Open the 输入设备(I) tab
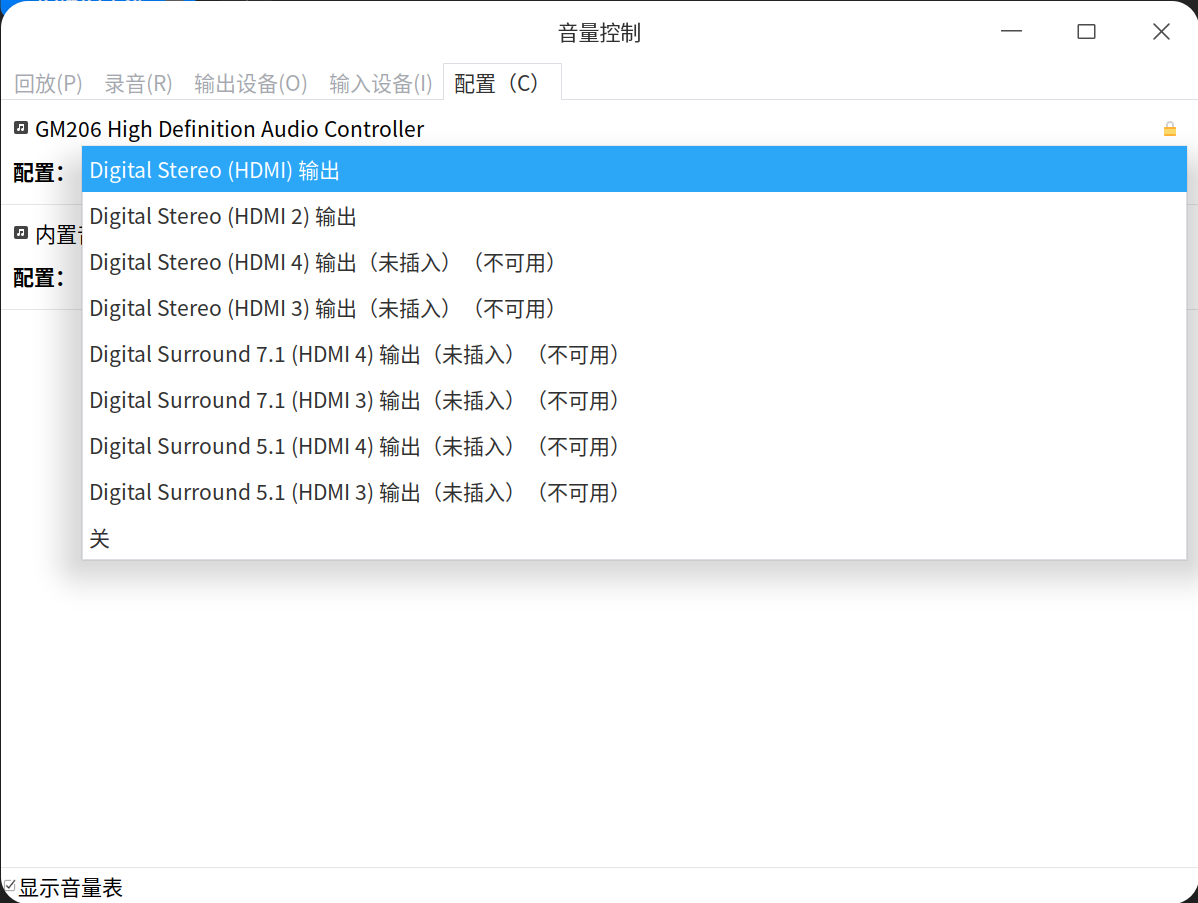Viewport: 1198px width, 903px height. tap(380, 83)
